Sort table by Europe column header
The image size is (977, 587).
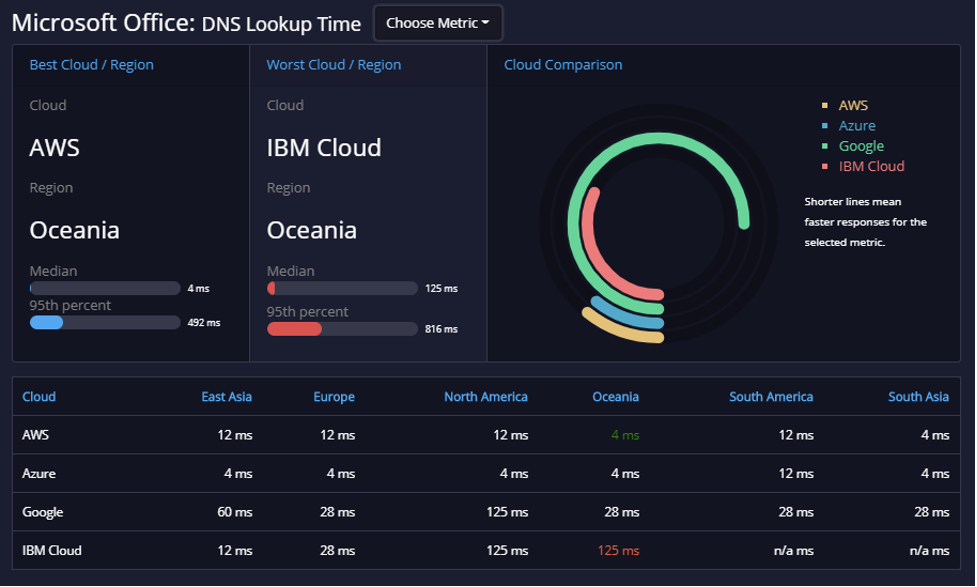[x=334, y=397]
